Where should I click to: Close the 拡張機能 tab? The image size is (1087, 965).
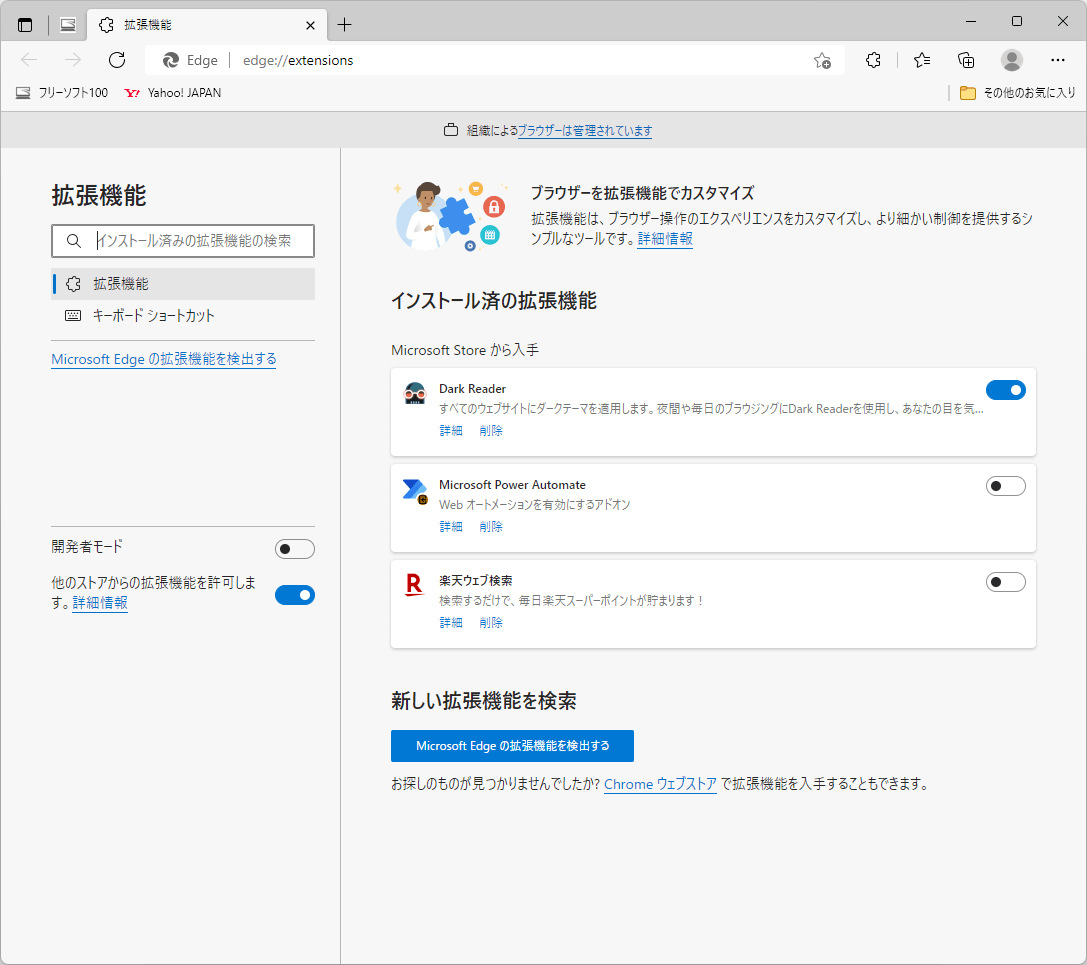(311, 26)
